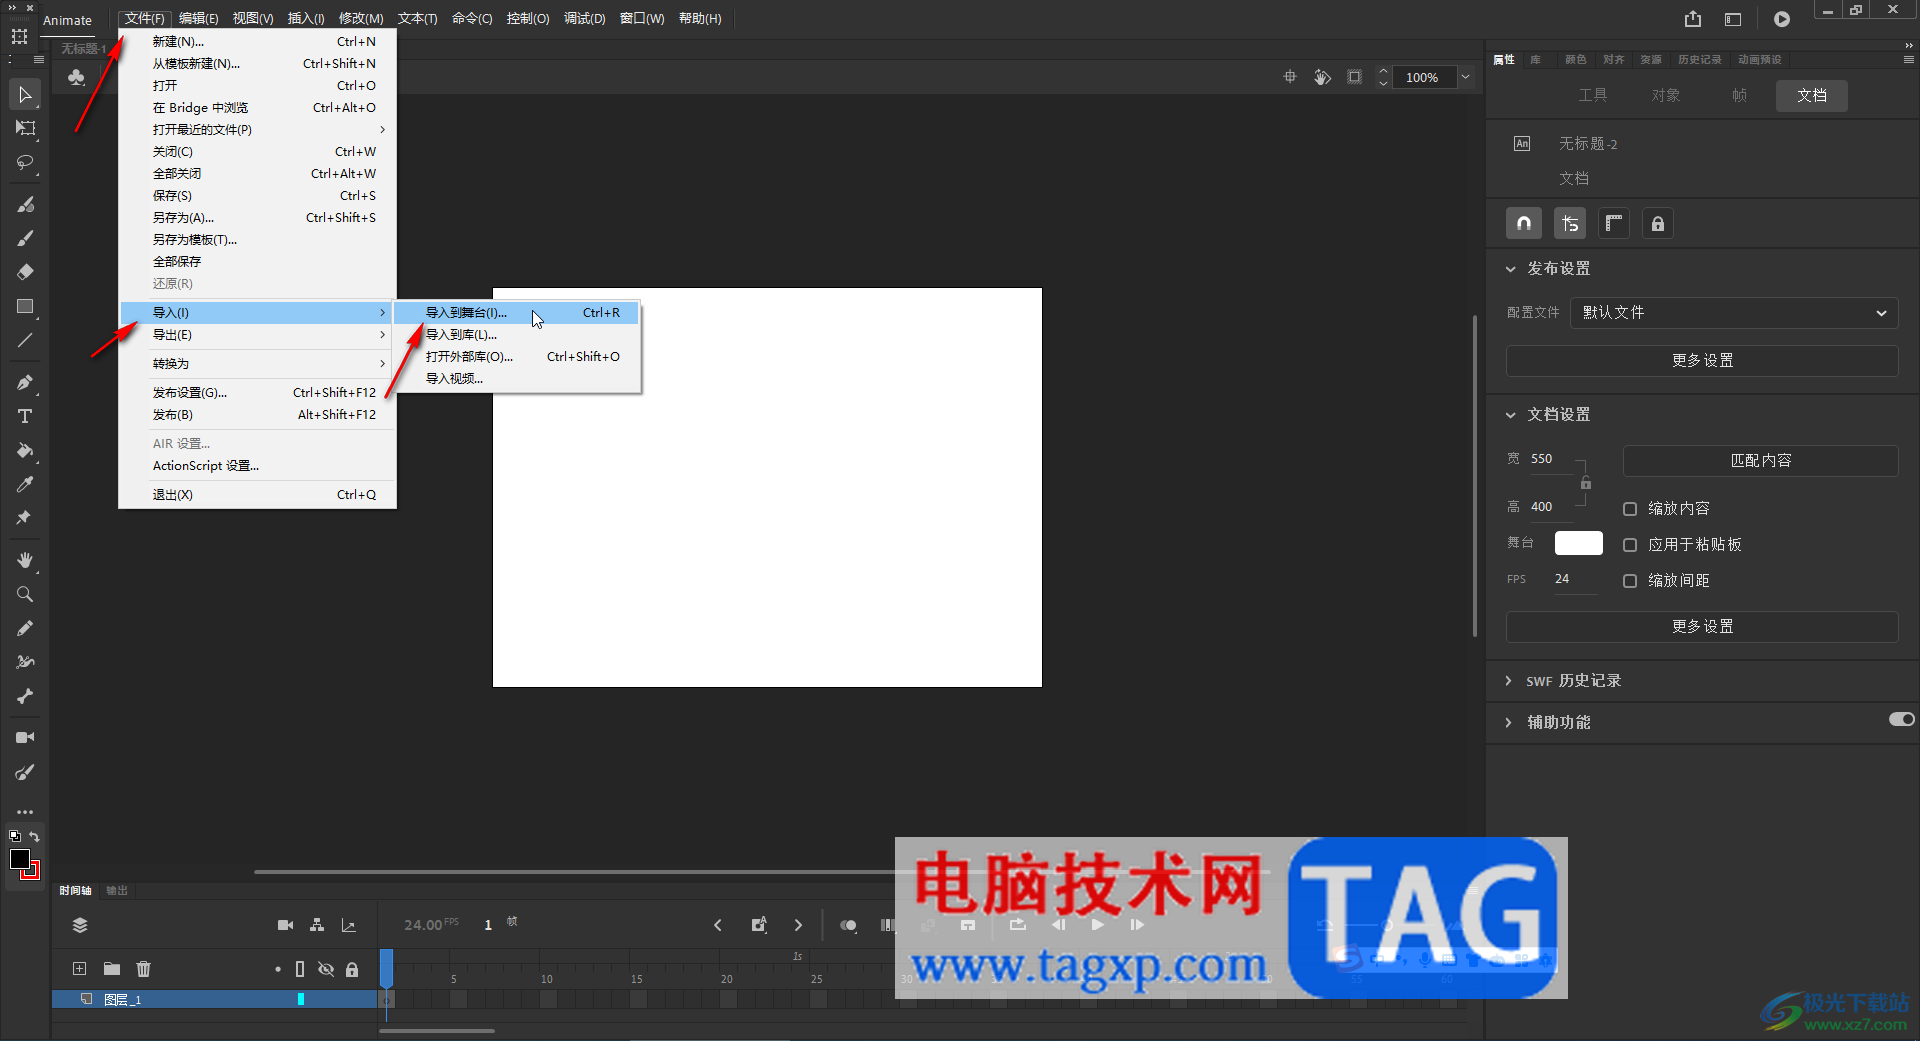Select the Paint Bucket tool
Screen dimensions: 1920x1041
tap(25, 450)
